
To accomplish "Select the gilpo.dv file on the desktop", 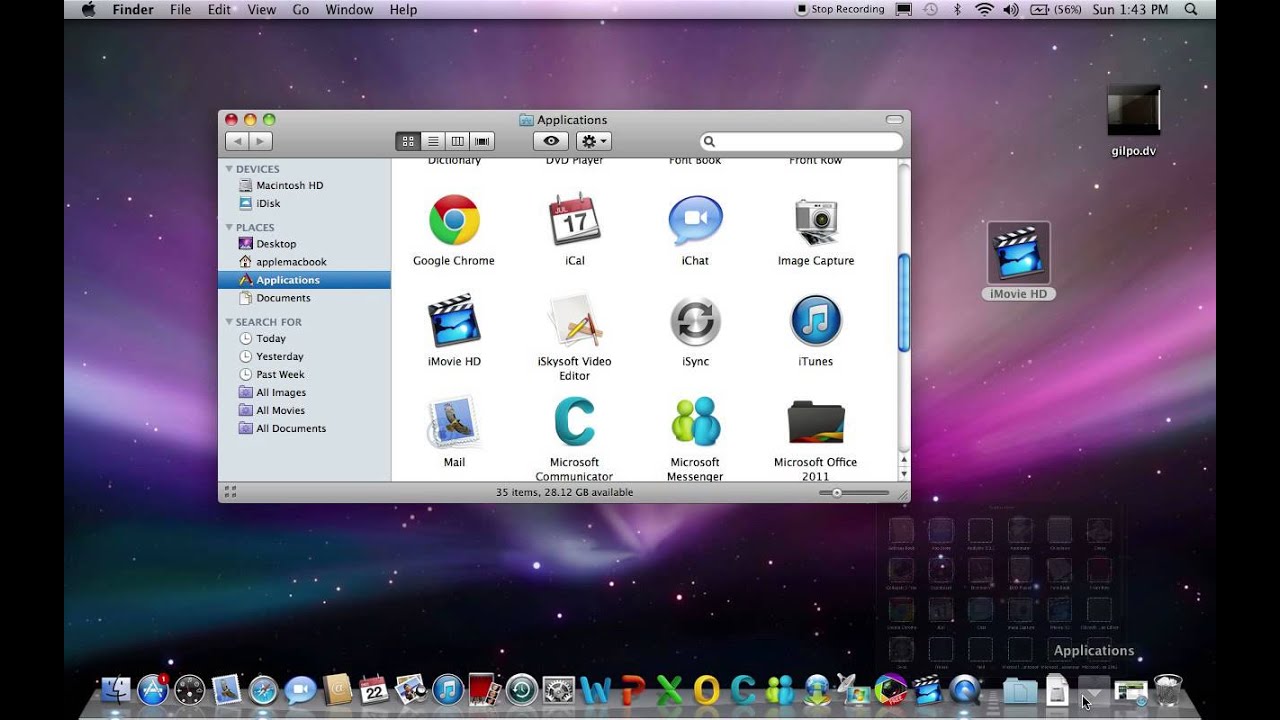I will point(1134,110).
